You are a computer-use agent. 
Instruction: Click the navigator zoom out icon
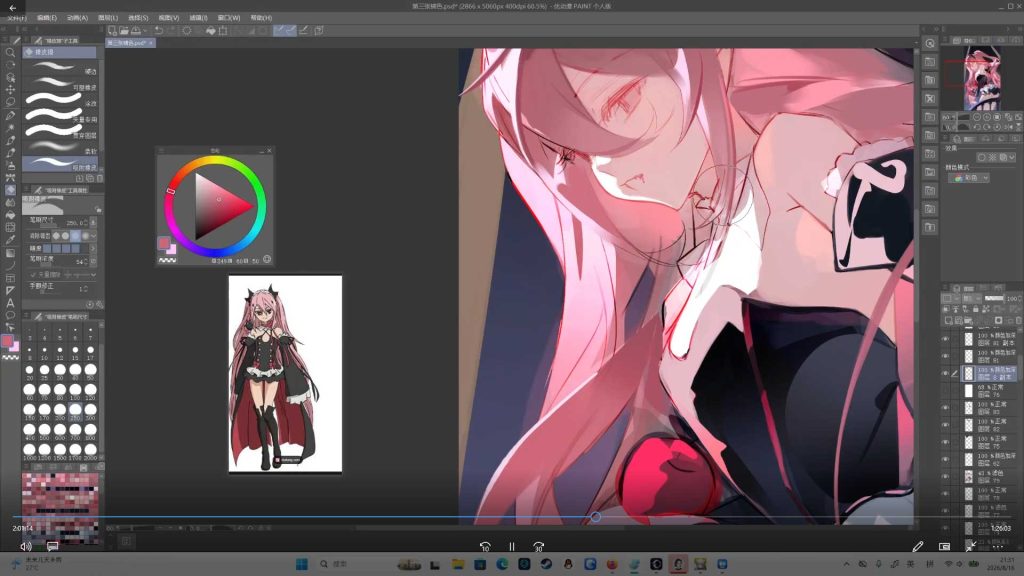(977, 118)
